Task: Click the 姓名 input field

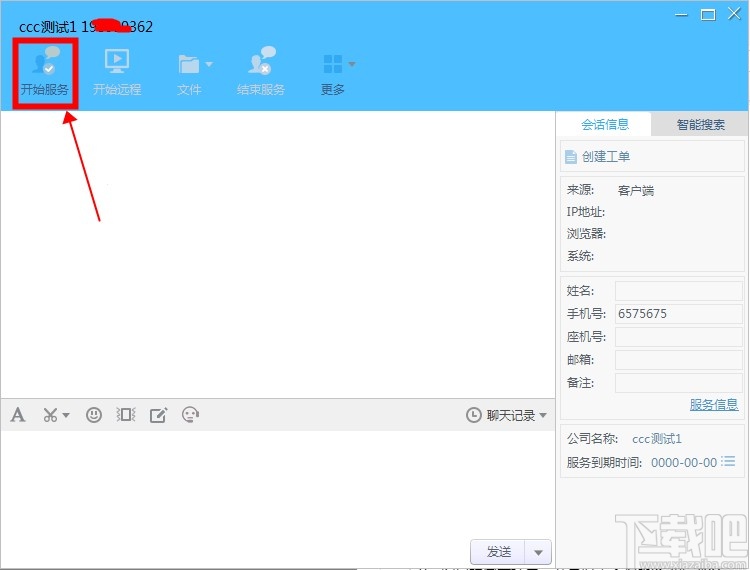Action: [x=678, y=291]
